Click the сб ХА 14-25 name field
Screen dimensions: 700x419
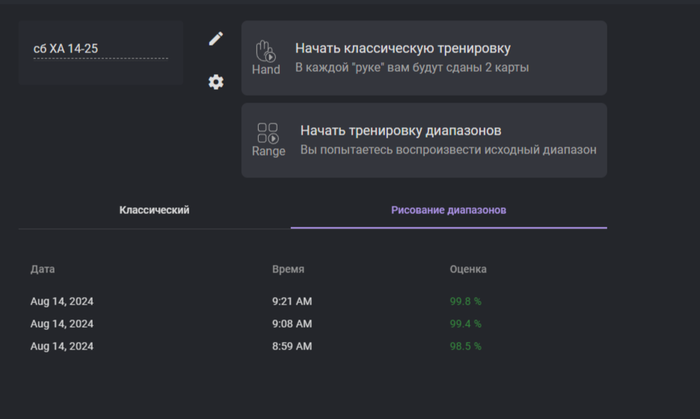[100, 48]
